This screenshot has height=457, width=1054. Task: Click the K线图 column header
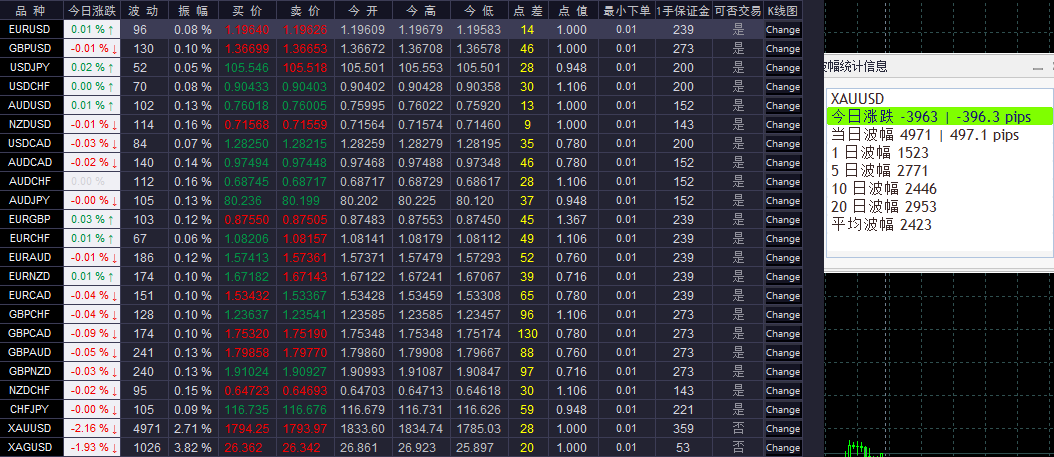click(783, 10)
